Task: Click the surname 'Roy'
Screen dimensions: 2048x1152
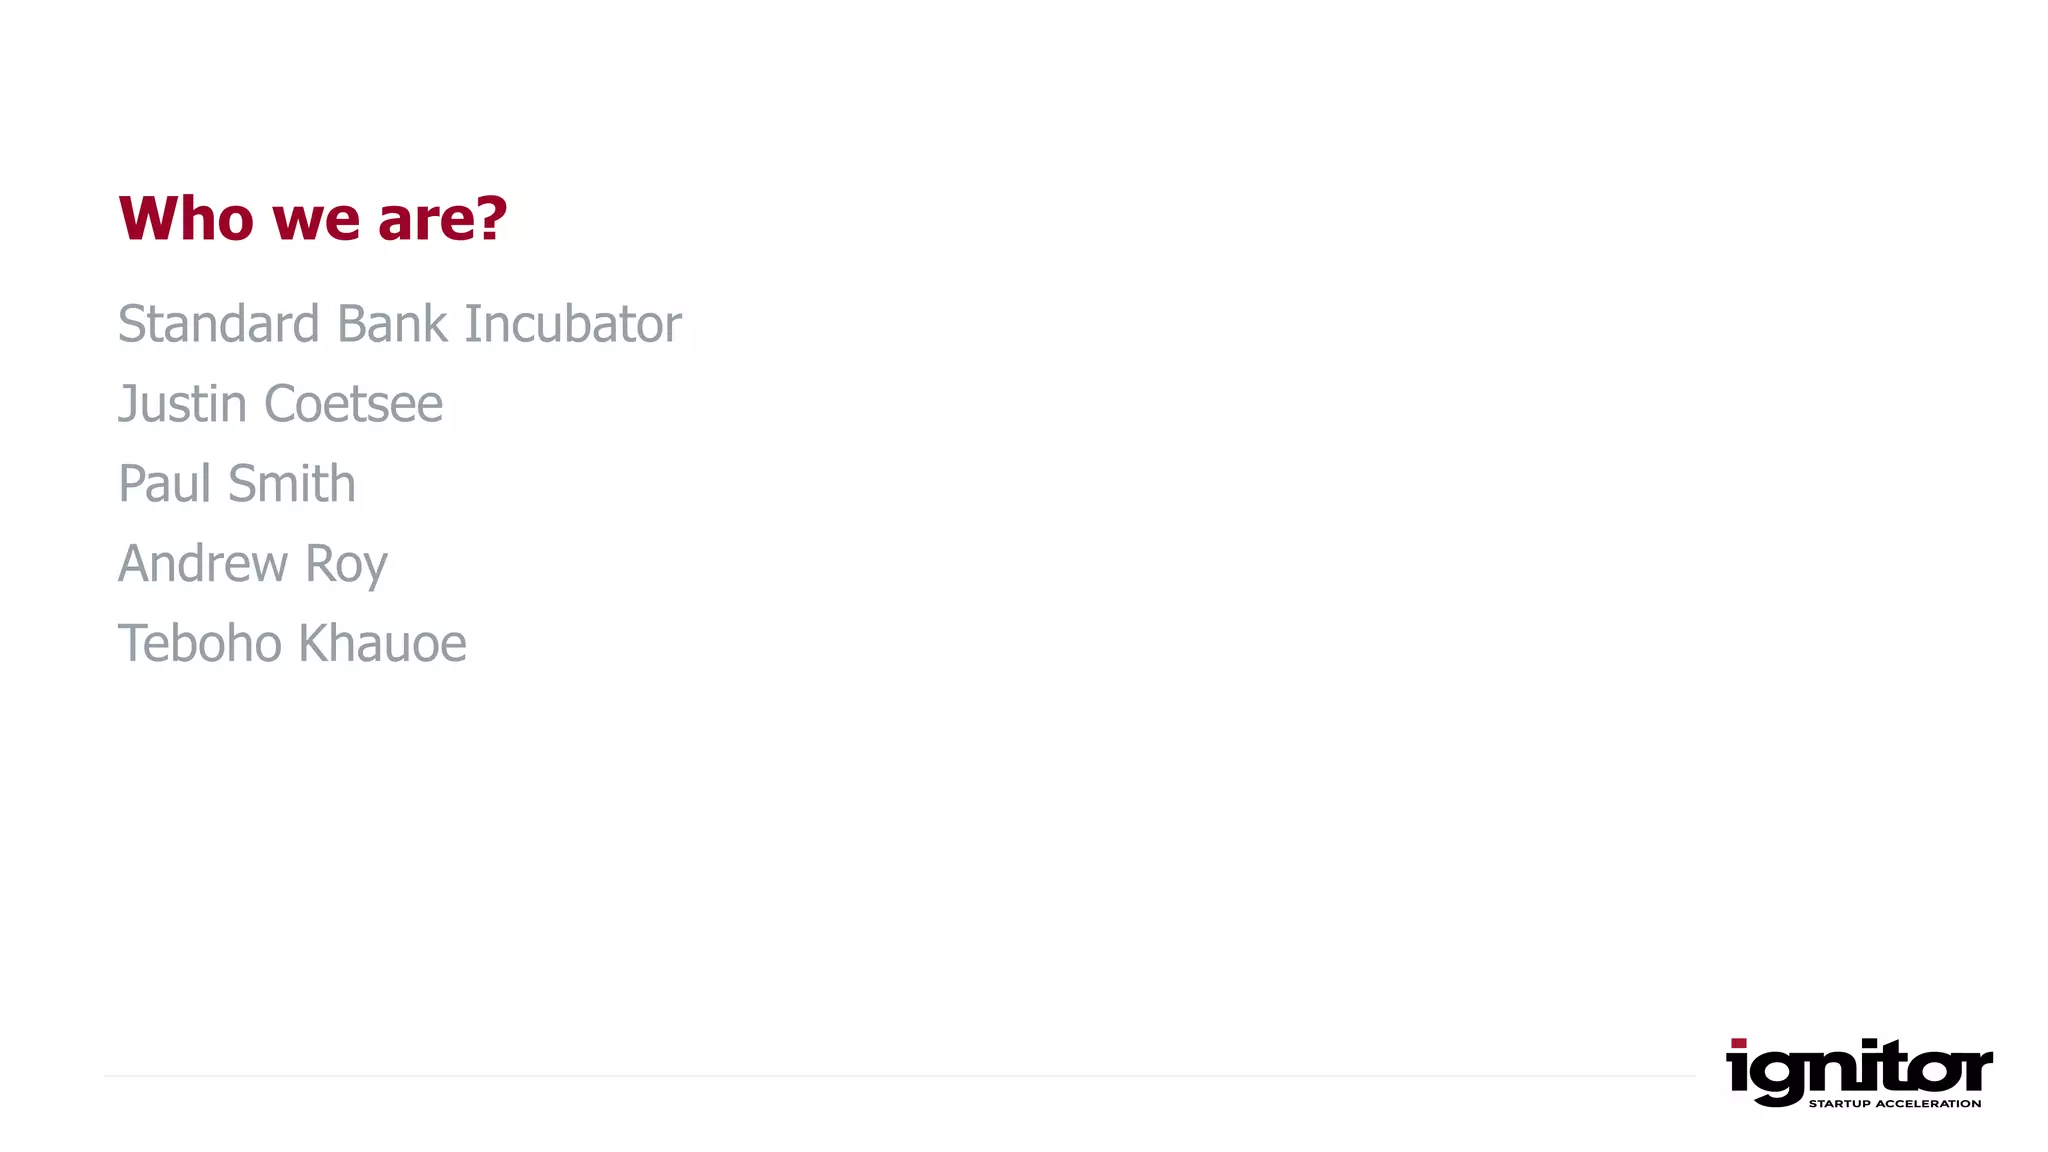Action: [345, 566]
